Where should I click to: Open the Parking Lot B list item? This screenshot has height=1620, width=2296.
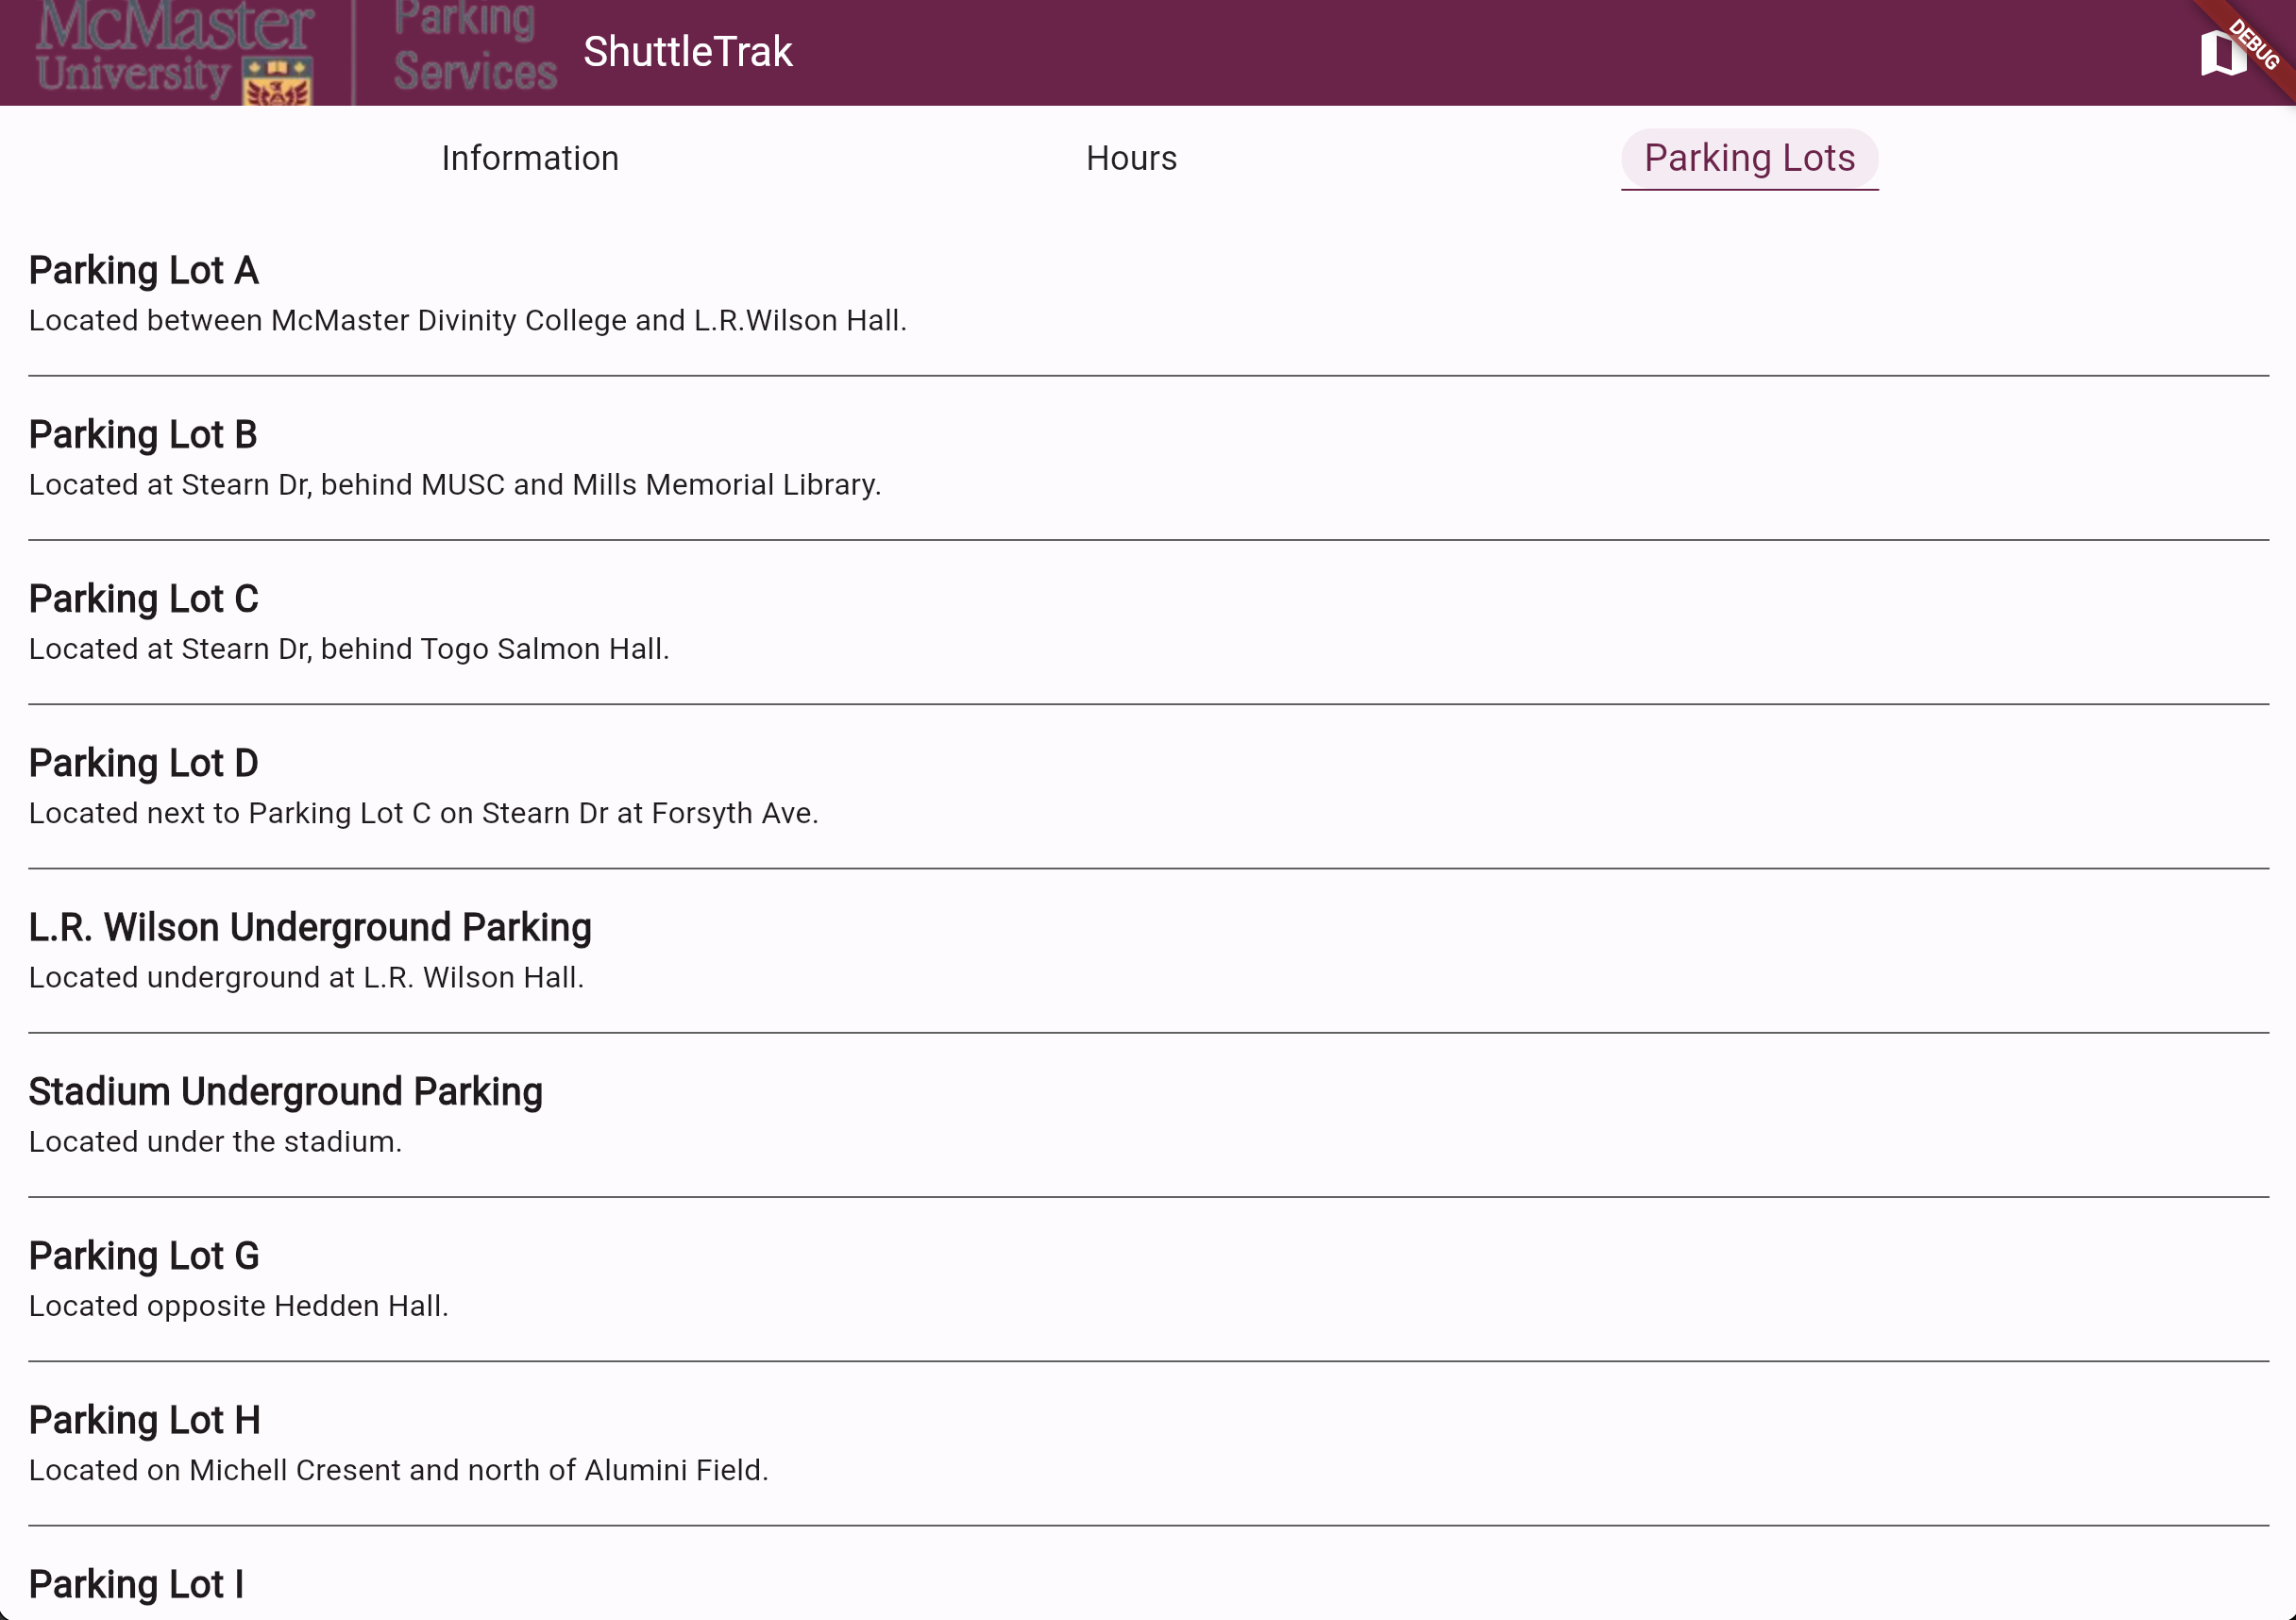pyautogui.click(x=142, y=435)
